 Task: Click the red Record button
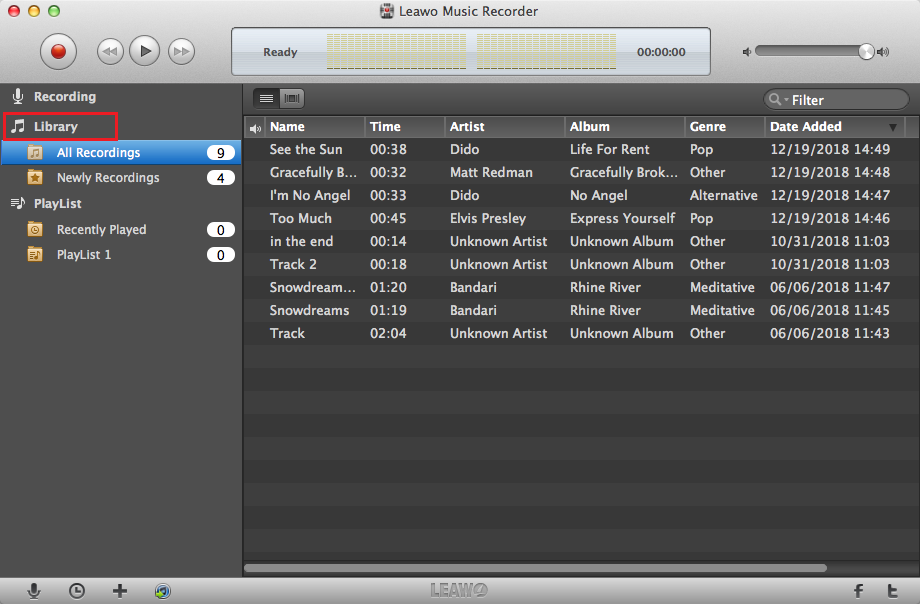[58, 50]
